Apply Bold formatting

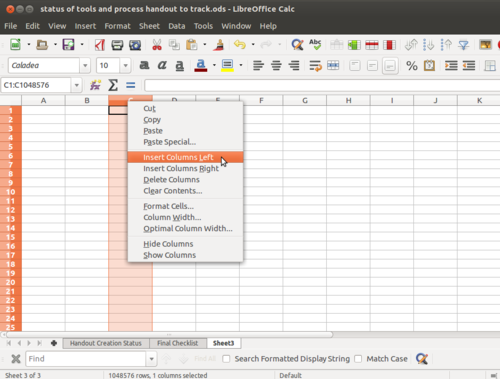click(144, 65)
